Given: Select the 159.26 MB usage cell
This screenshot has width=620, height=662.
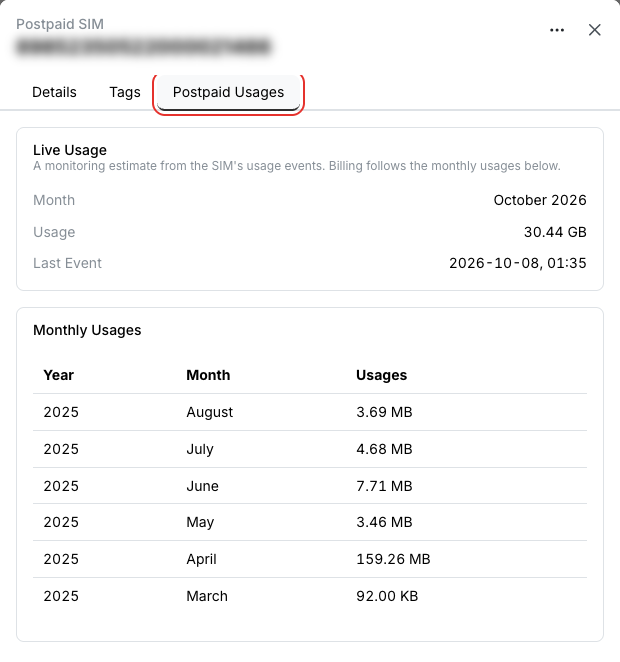Looking at the screenshot, I should coord(393,559).
